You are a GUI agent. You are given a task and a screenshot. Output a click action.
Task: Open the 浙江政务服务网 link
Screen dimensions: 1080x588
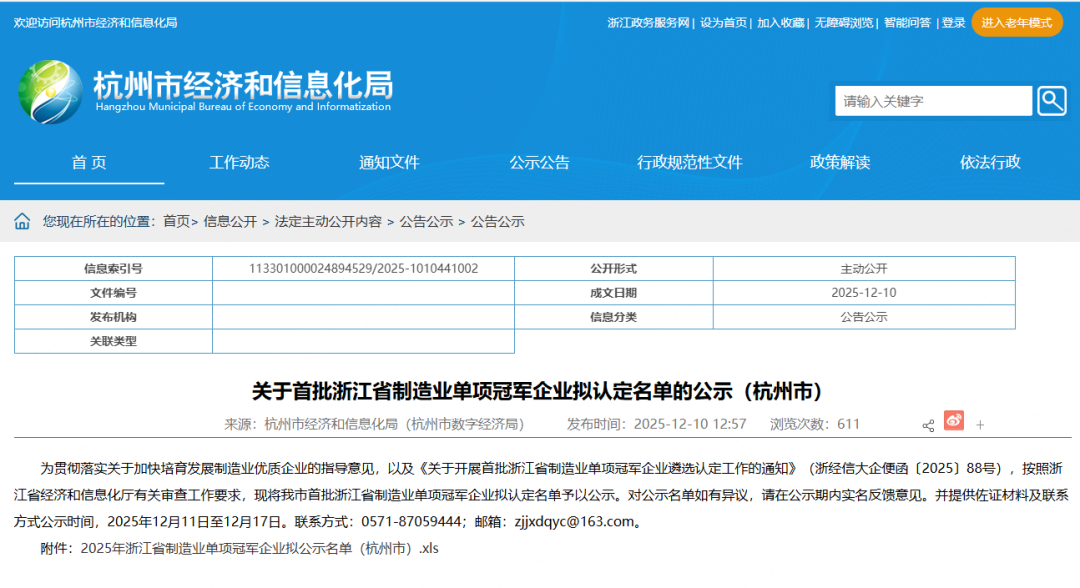point(648,23)
